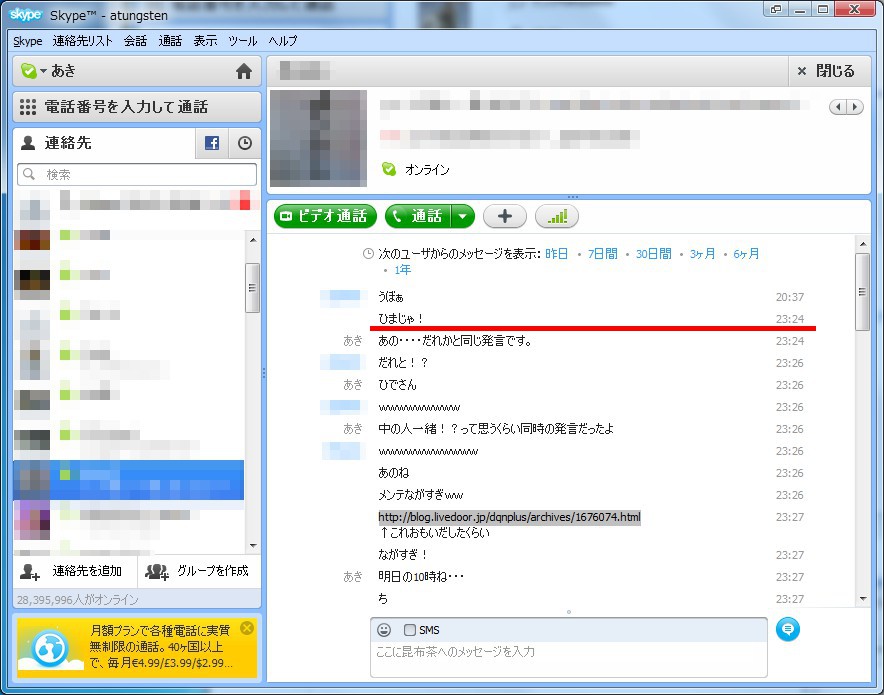The width and height of the screenshot is (884, 695).
Task: Show messages from 7日間
Action: click(x=603, y=254)
